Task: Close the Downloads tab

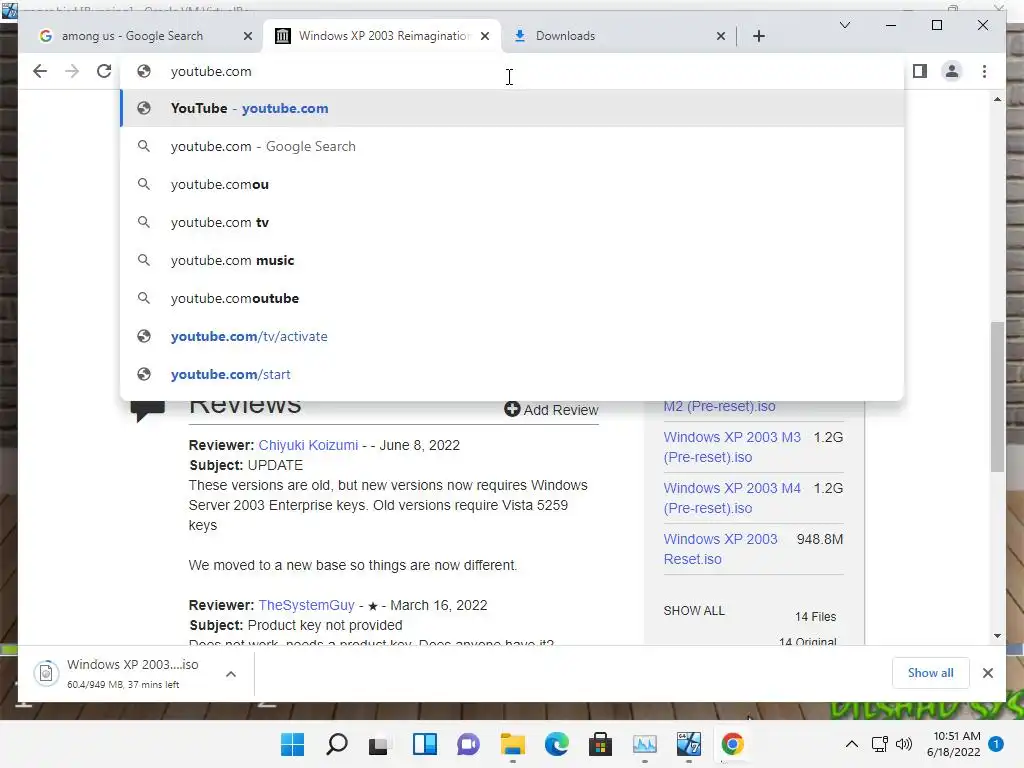Action: (720, 36)
